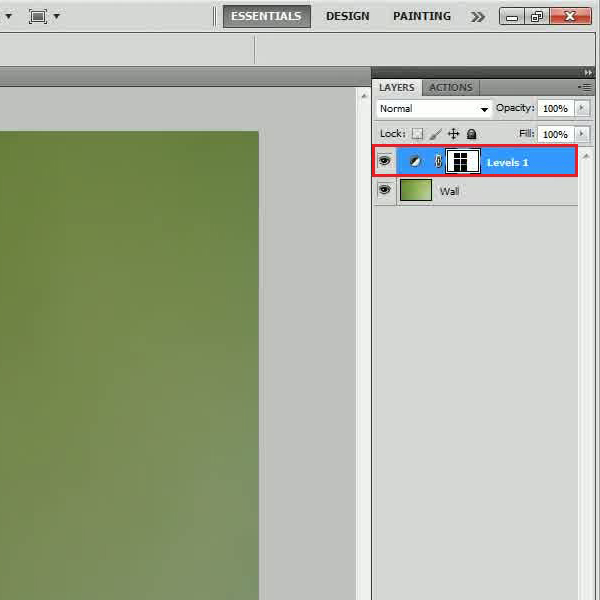Hide the Levels 1 layer
Image resolution: width=600 pixels, height=600 pixels.
point(385,161)
